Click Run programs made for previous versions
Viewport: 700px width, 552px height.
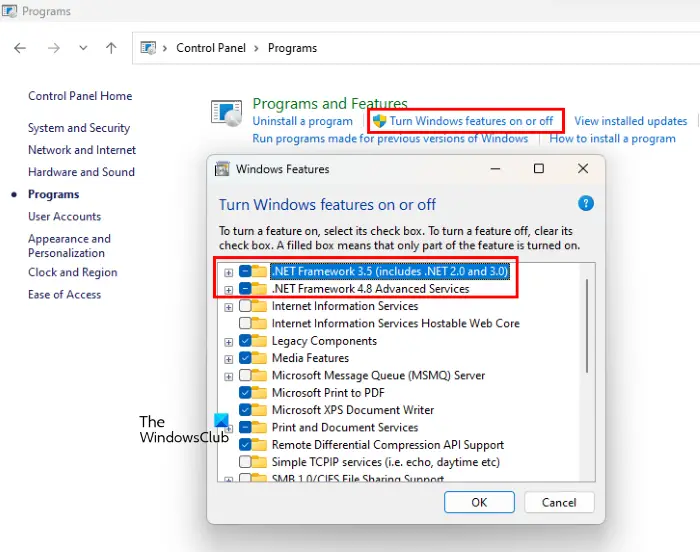click(x=390, y=138)
